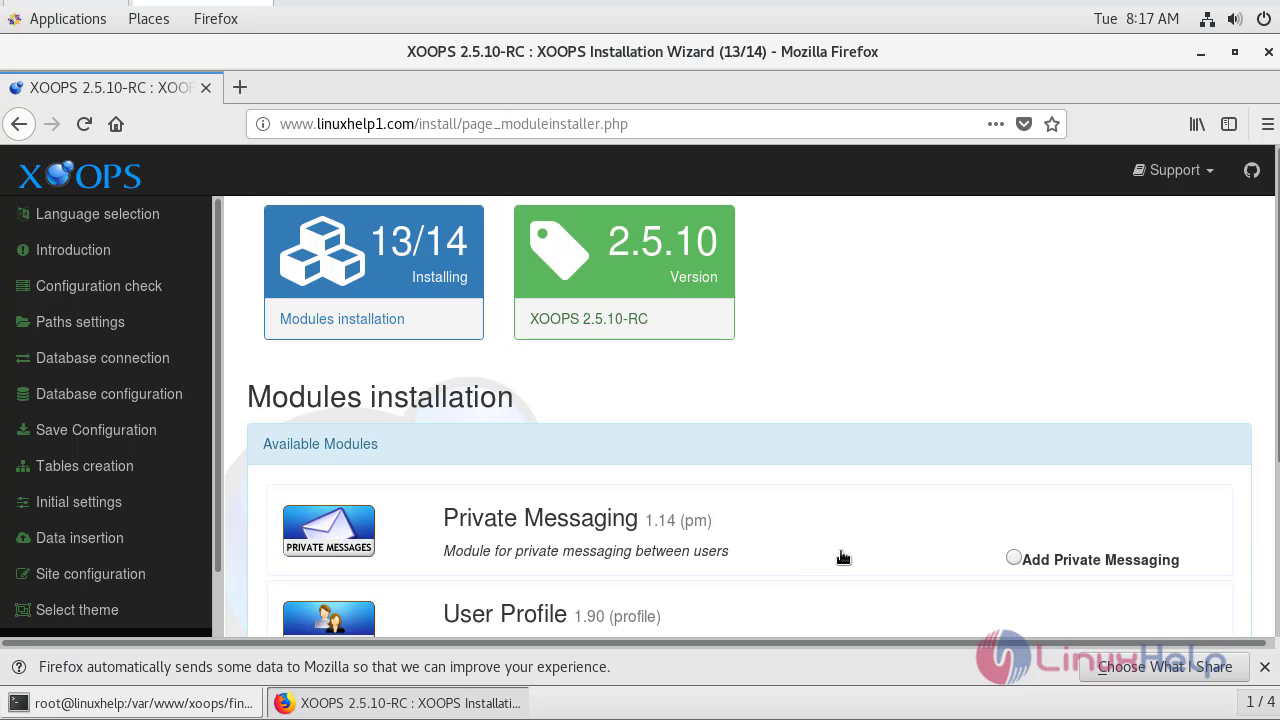This screenshot has height=720, width=1280.
Task: Go to the Database connection step
Action: 102,358
